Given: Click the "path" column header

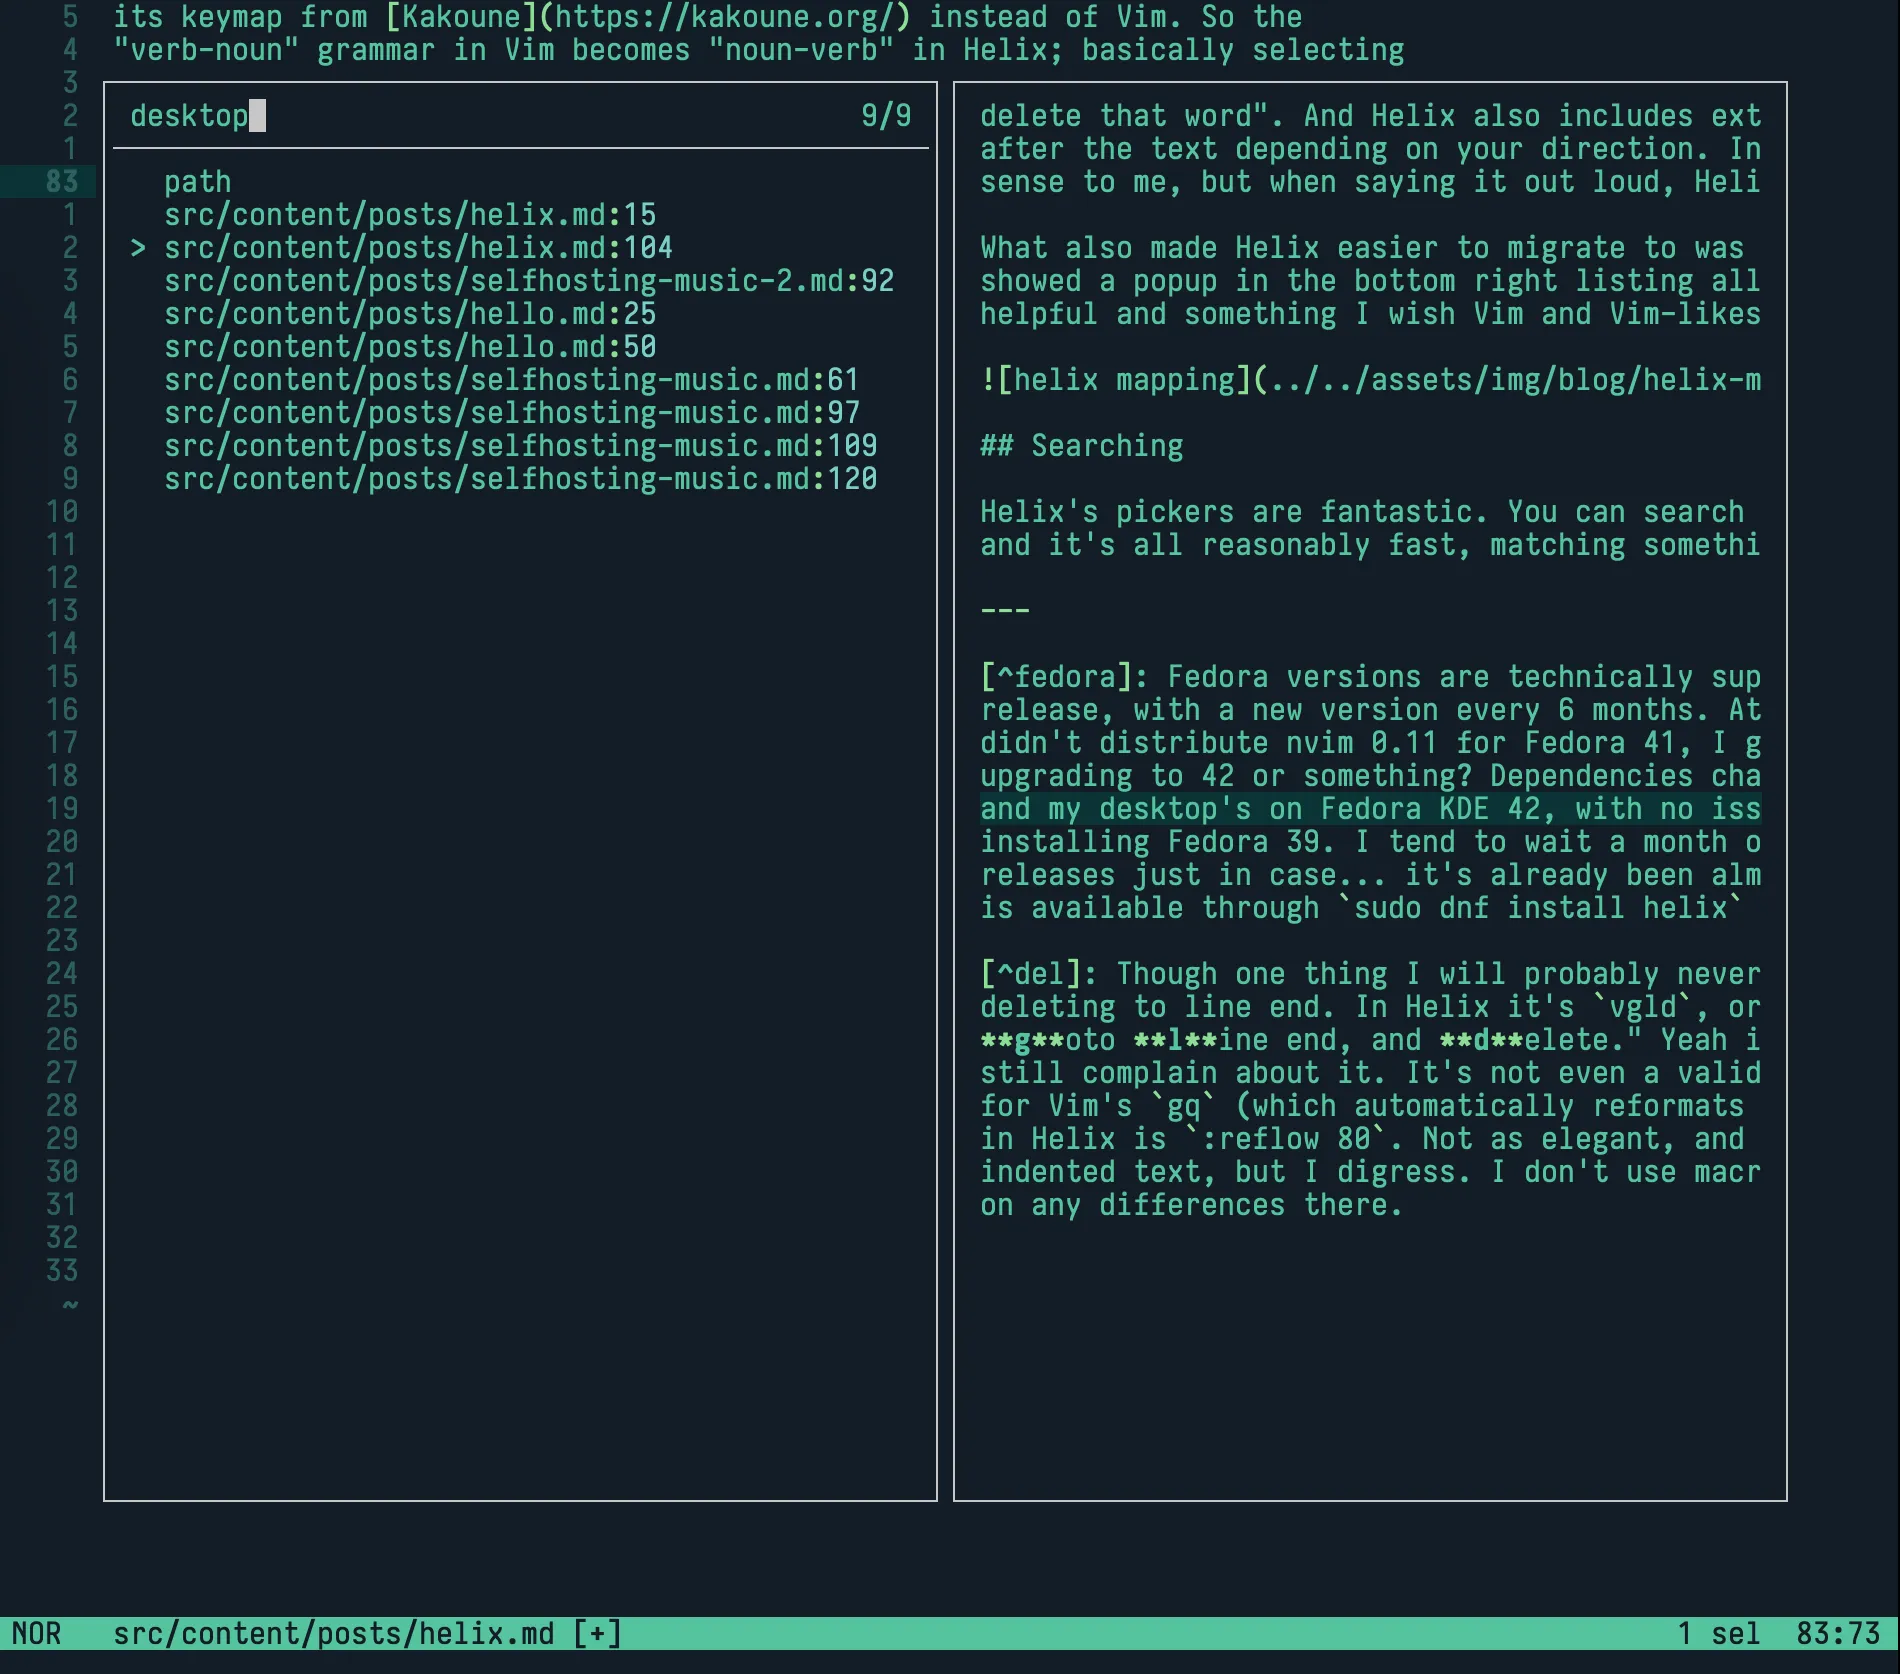Looking at the screenshot, I should pyautogui.click(x=197, y=182).
